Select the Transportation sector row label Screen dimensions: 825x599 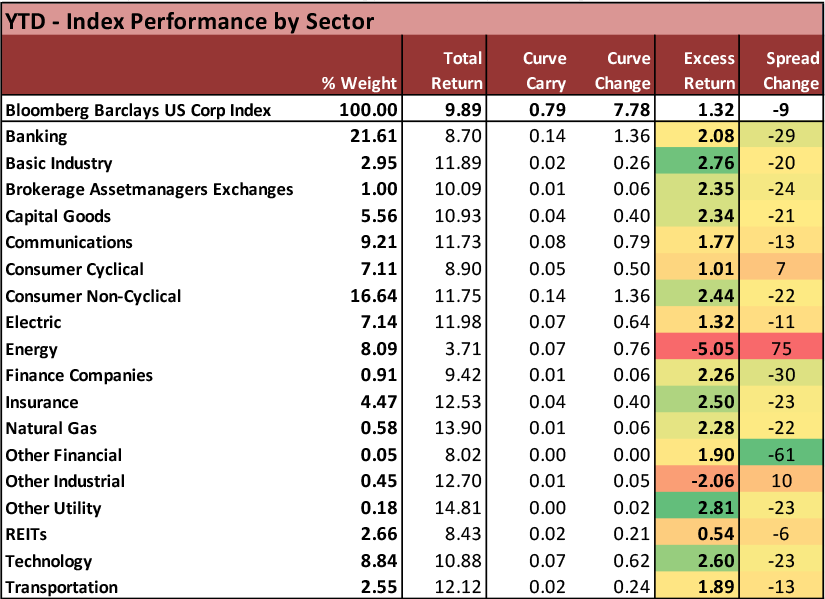(x=62, y=587)
